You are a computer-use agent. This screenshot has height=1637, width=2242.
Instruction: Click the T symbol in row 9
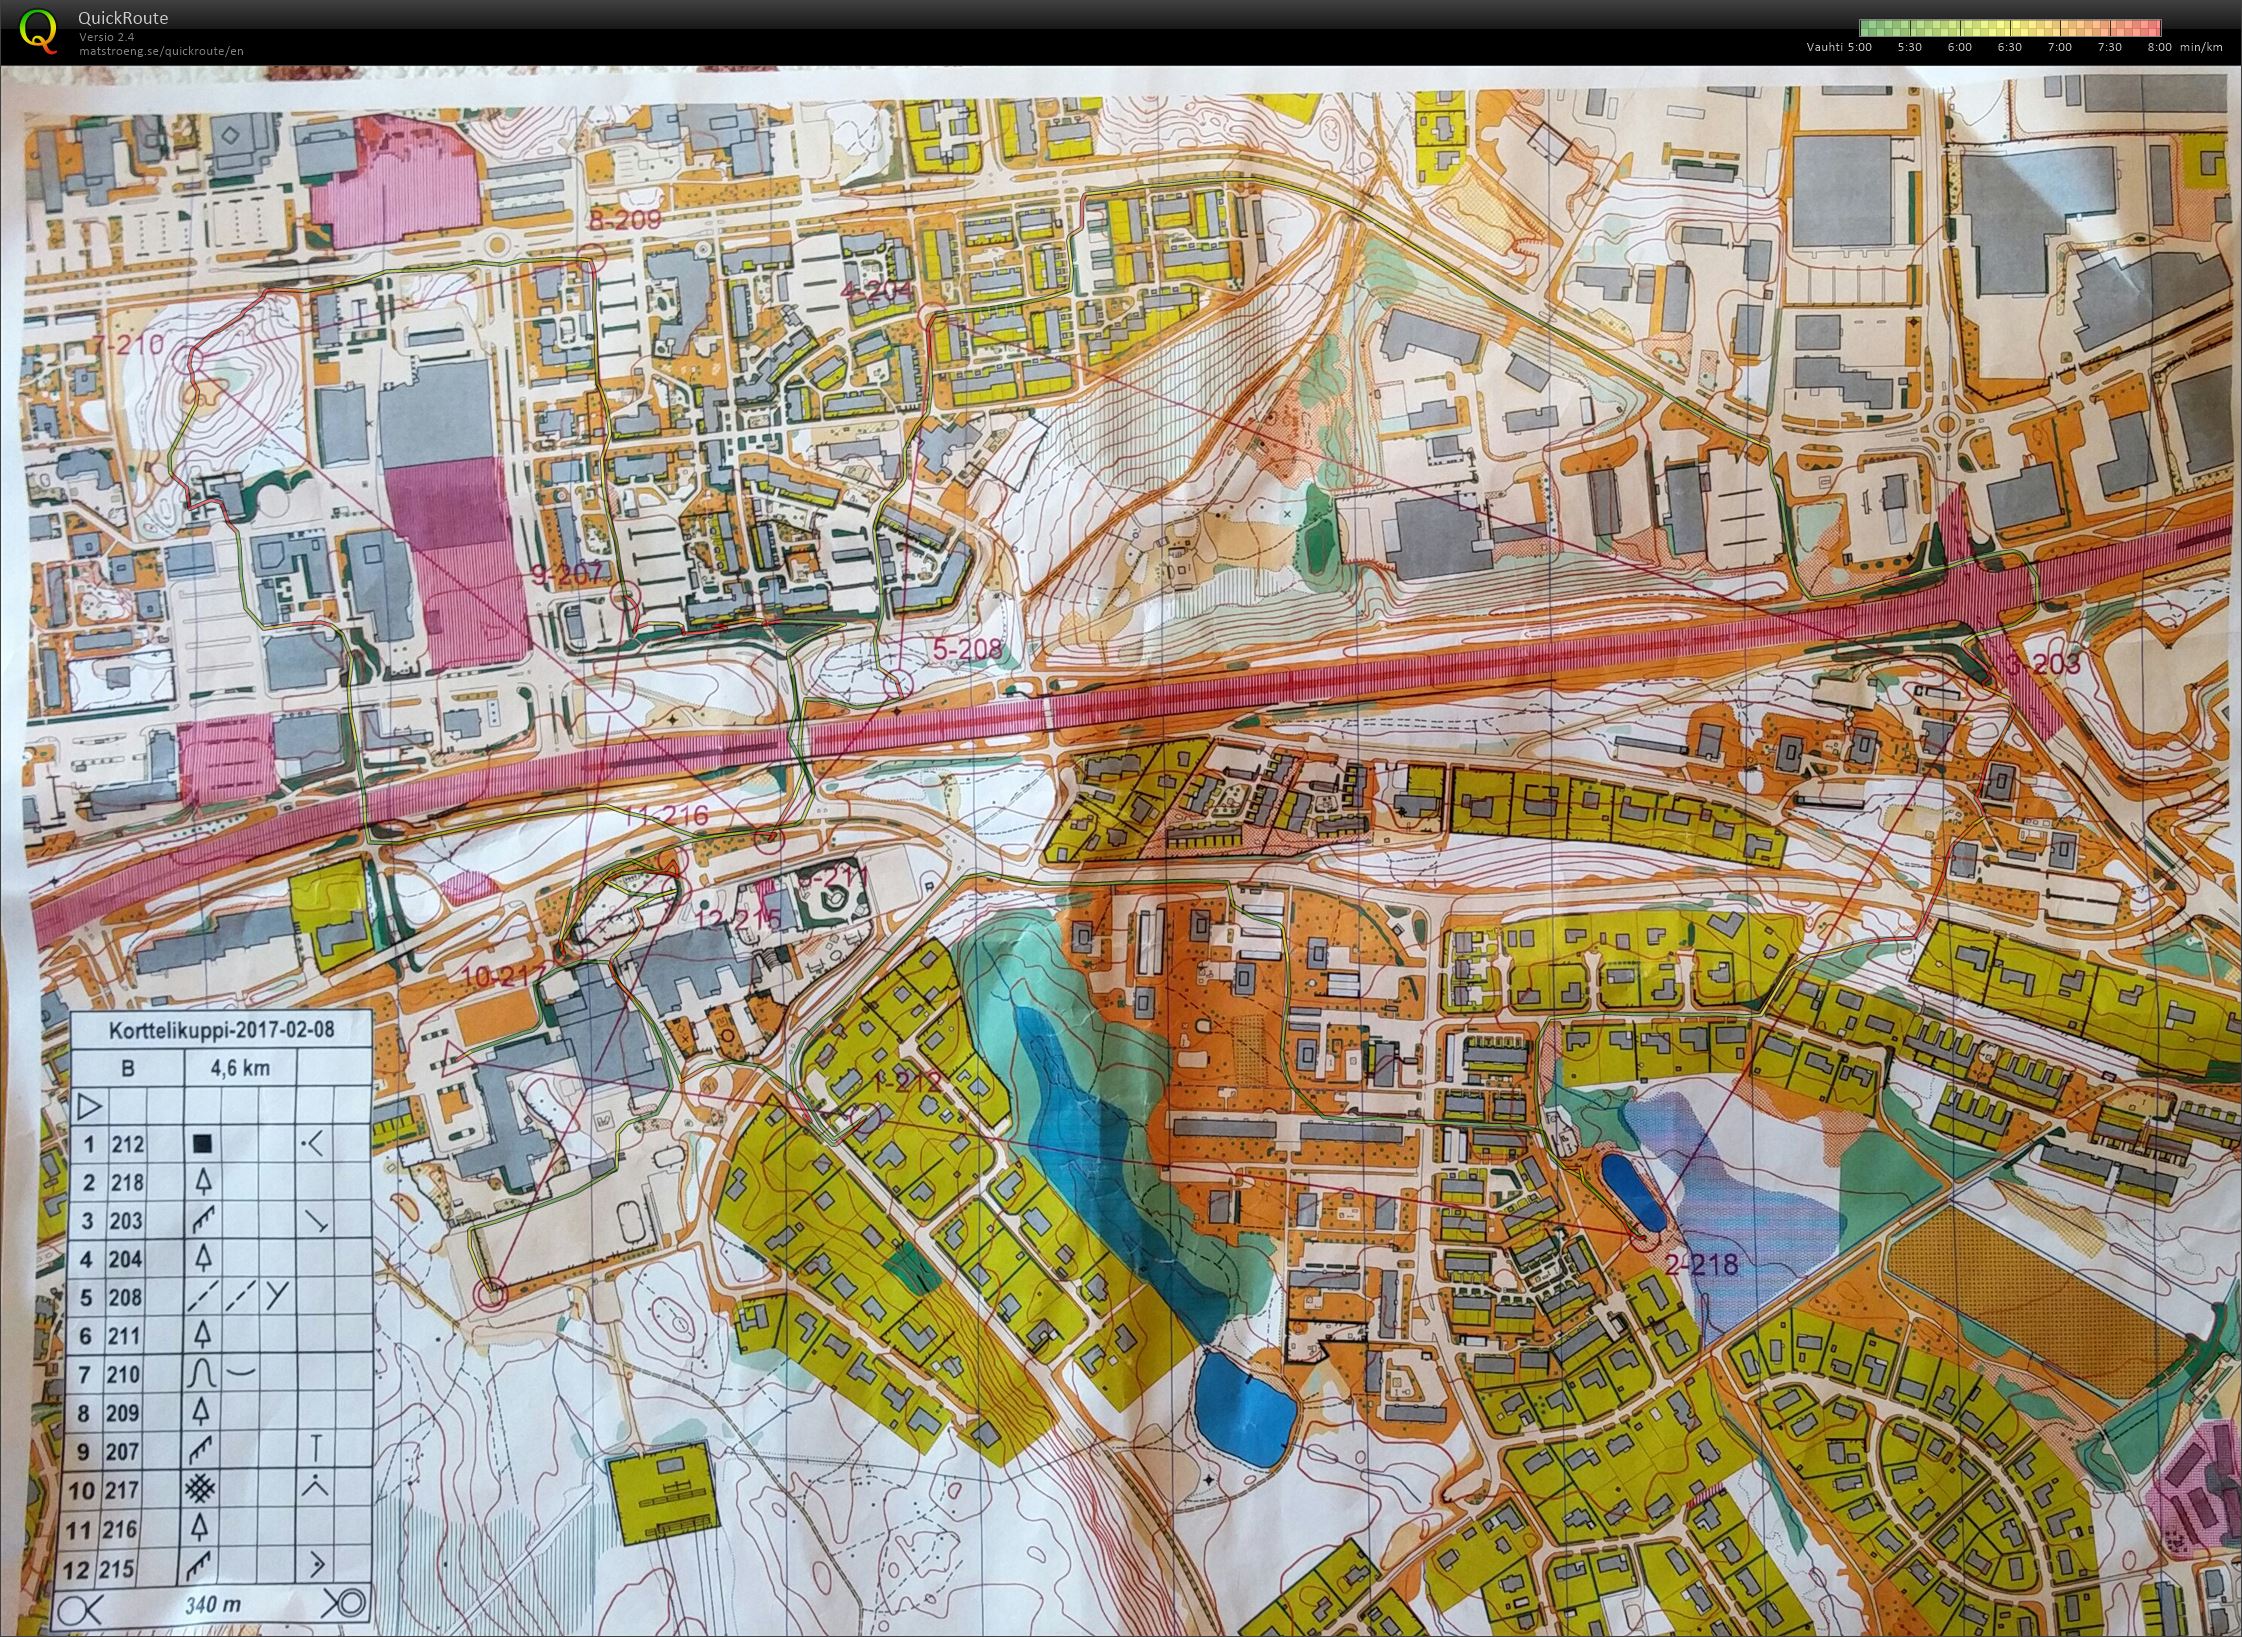[316, 1450]
